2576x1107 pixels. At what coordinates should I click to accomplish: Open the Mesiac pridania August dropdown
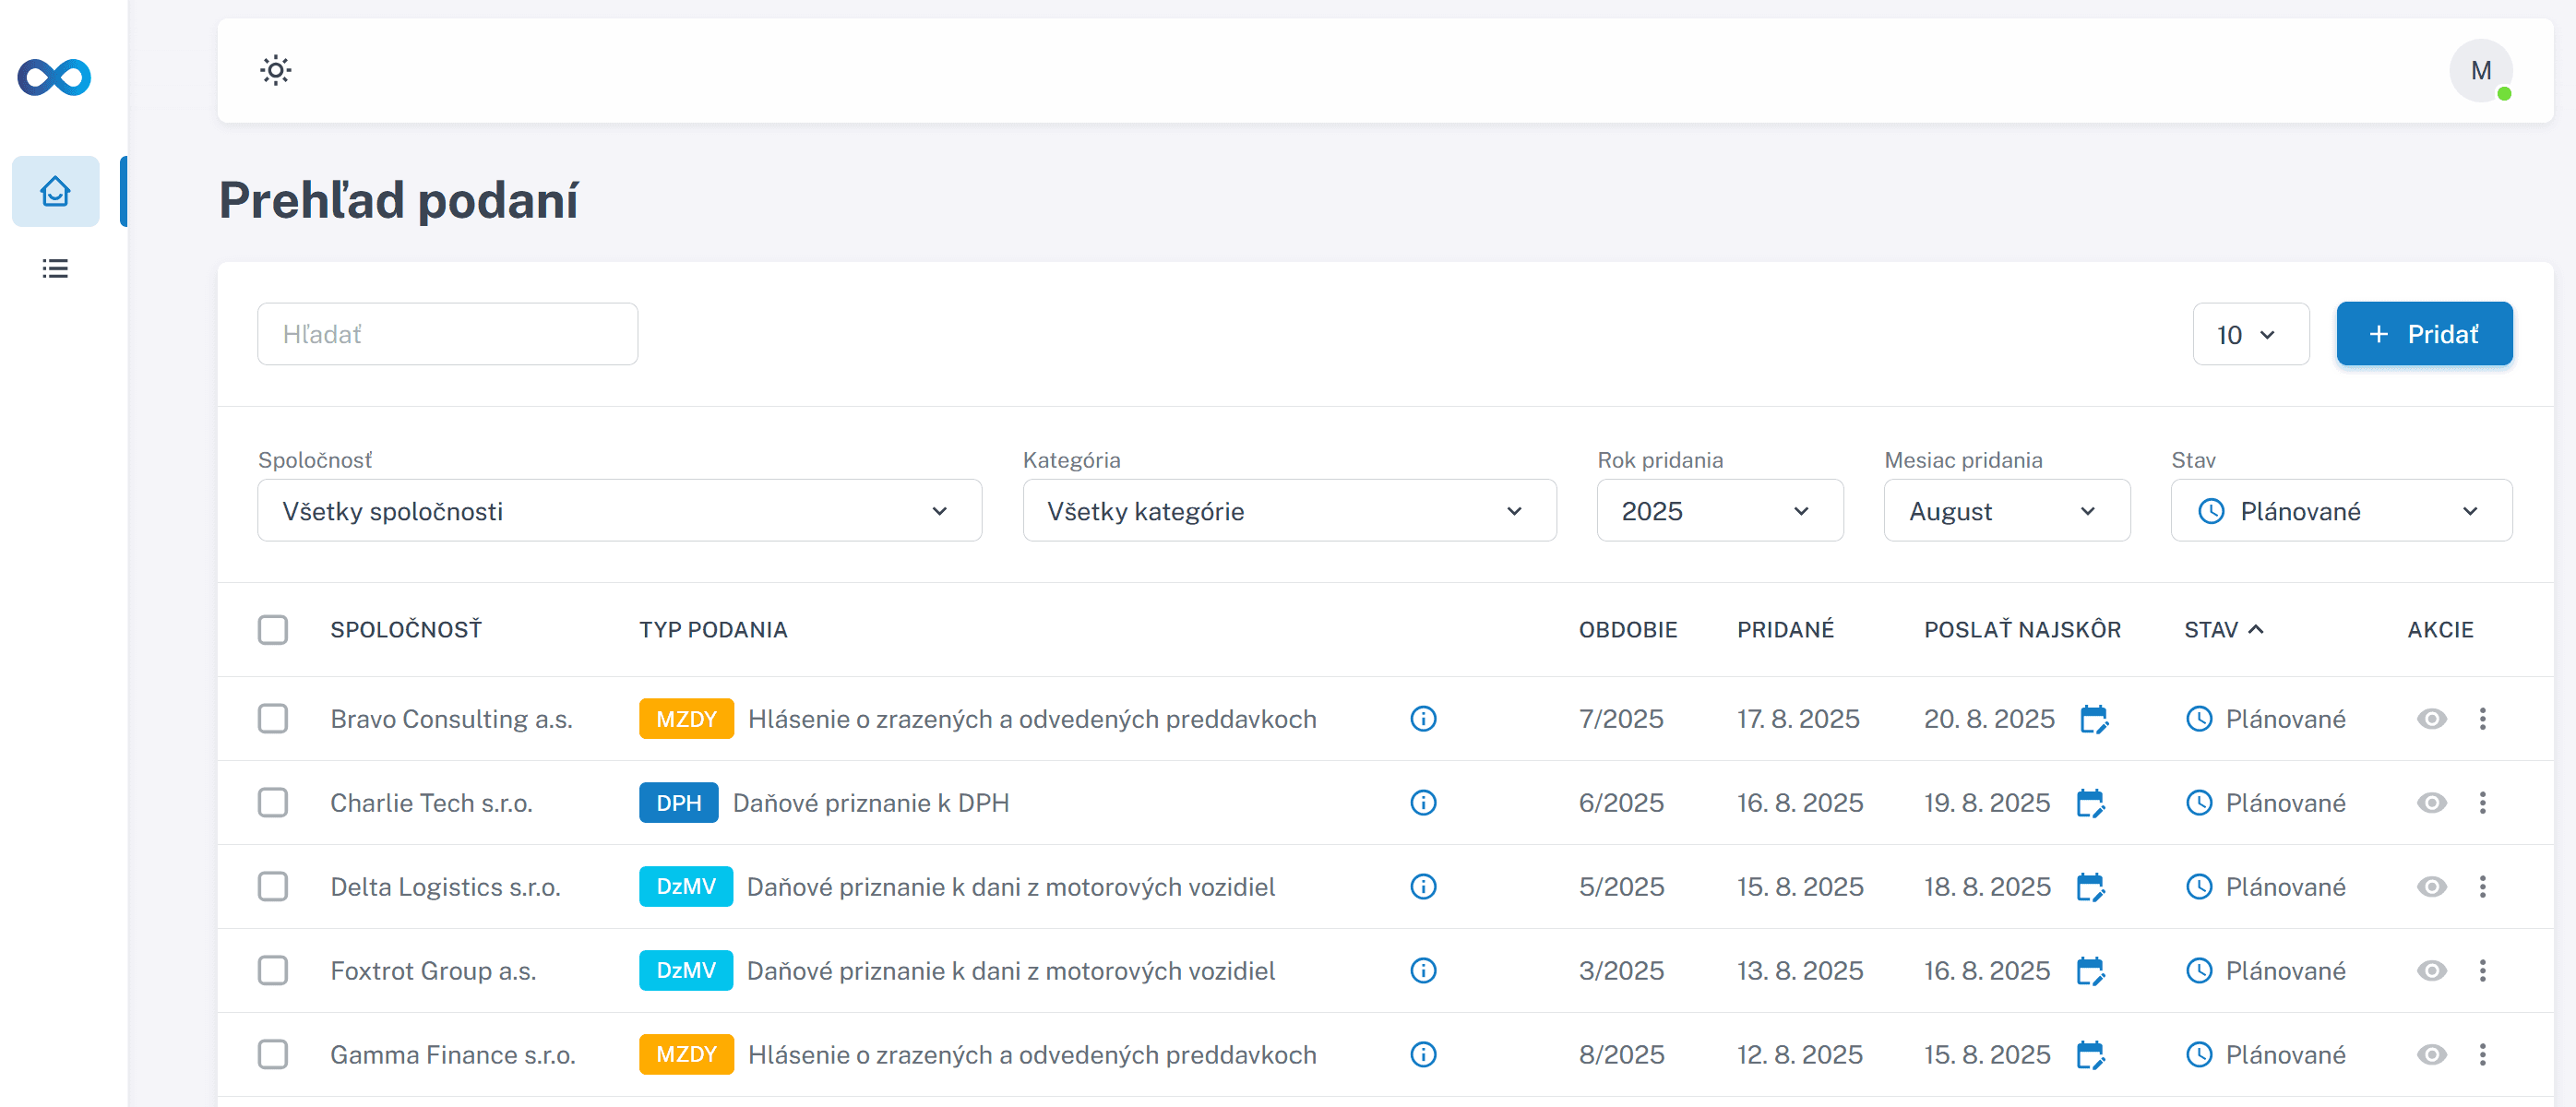click(x=2006, y=511)
